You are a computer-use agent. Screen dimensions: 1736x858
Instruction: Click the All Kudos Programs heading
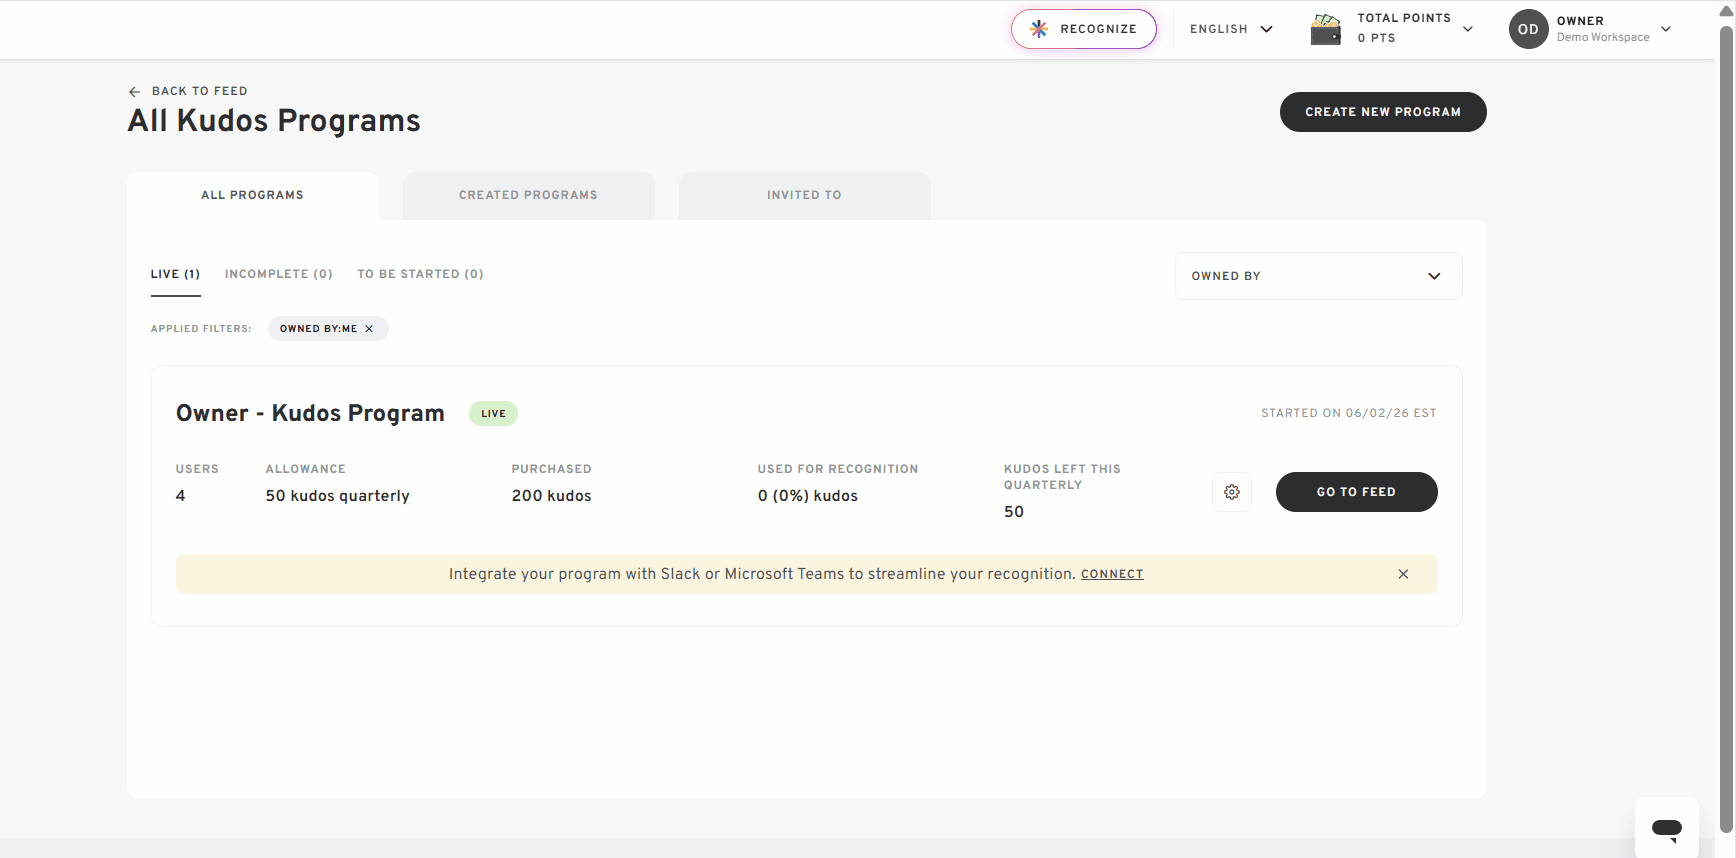(274, 121)
